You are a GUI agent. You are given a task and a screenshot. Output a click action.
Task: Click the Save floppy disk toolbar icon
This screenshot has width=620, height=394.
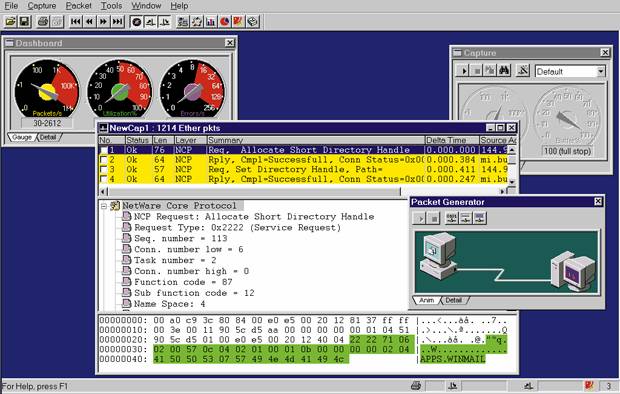(25, 21)
